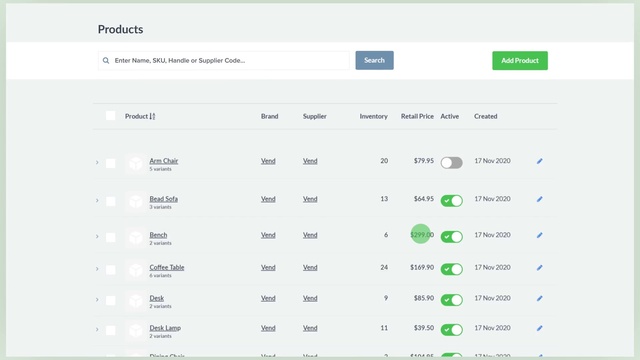
Task: Edit Desk using the pencil icon
Action: coord(540,298)
